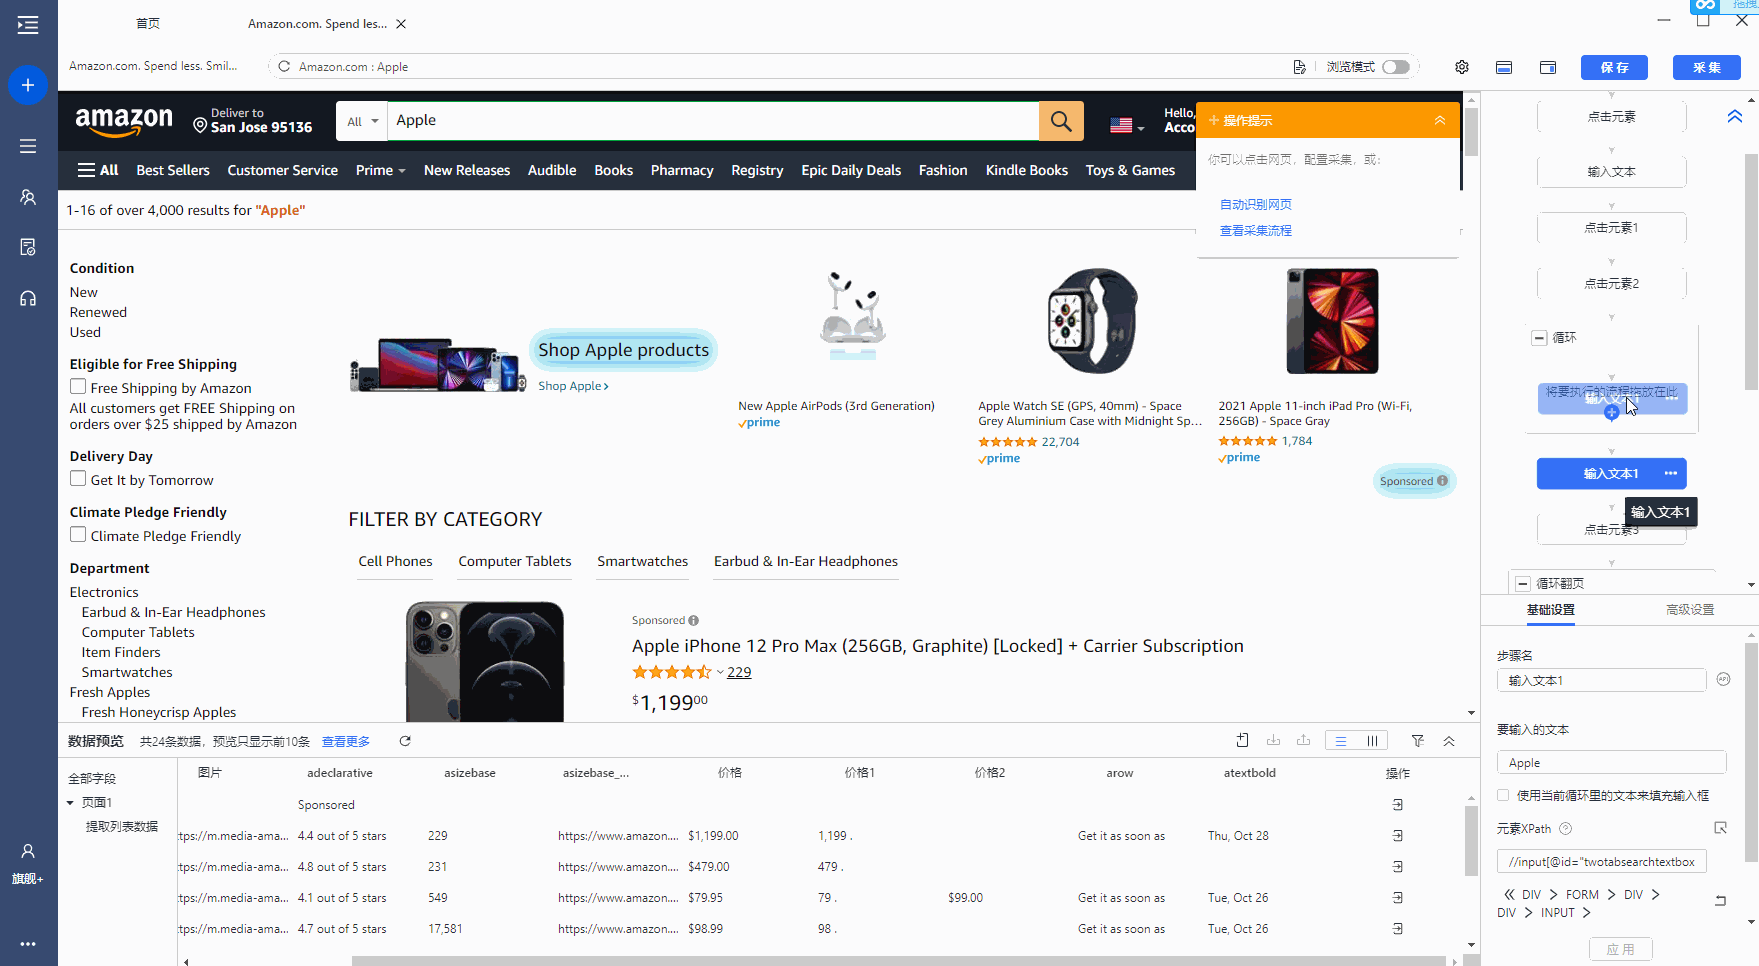This screenshot has width=1759, height=966.
Task: Switch data preview to row layout icon
Action: point(1341,741)
